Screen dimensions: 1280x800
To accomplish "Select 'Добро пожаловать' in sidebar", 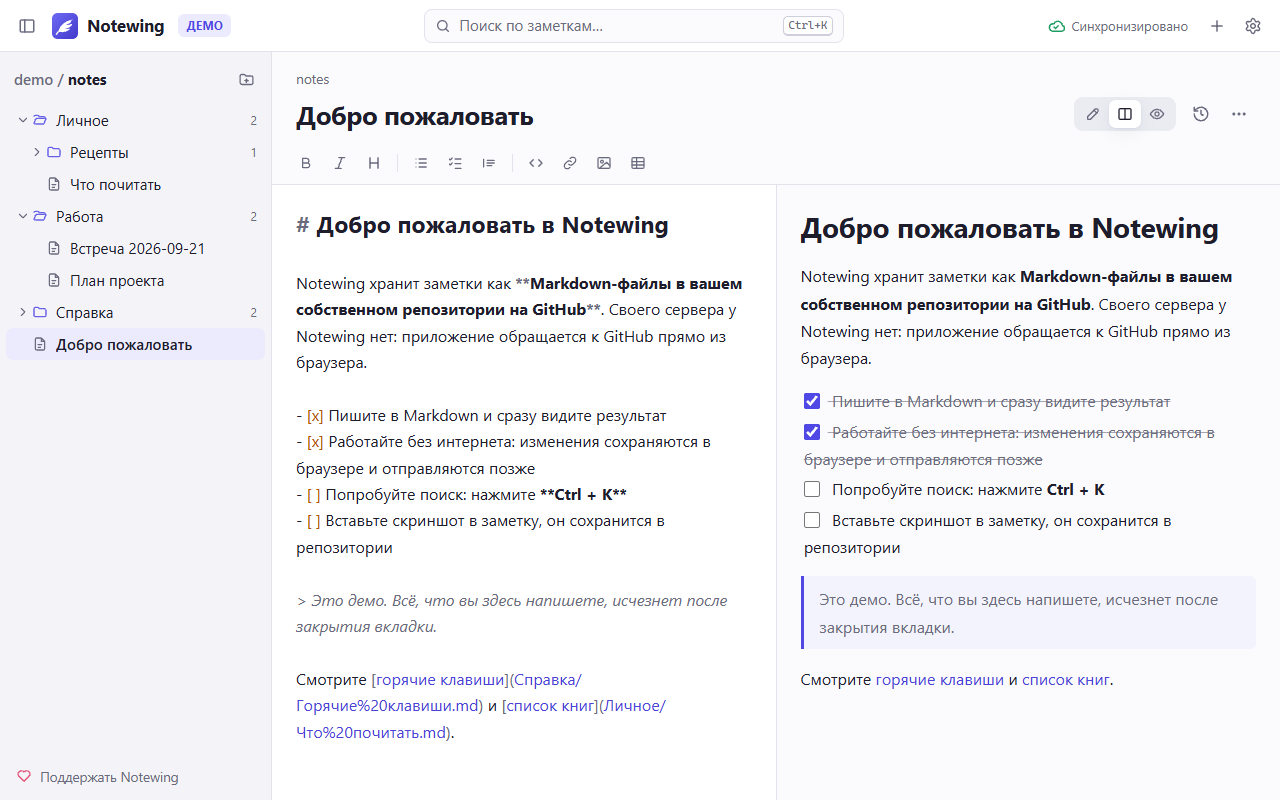I will pos(135,345).
